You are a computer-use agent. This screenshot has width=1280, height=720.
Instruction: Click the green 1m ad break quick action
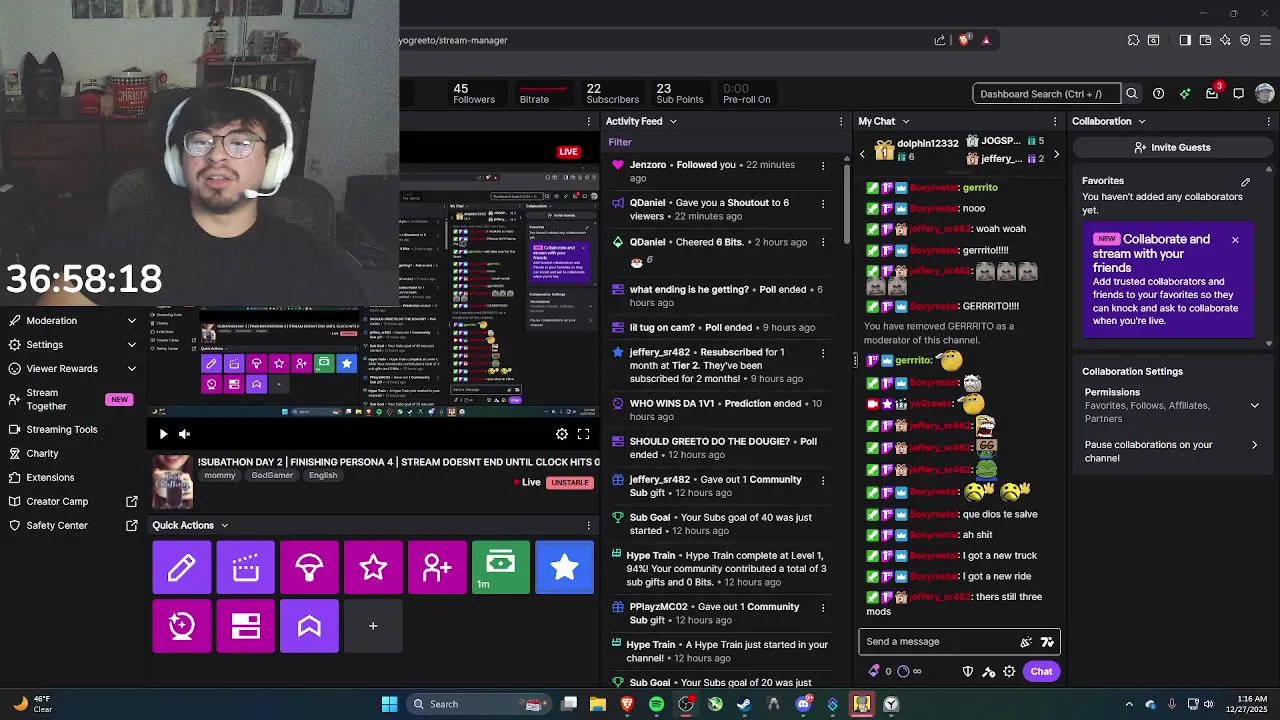pos(501,567)
